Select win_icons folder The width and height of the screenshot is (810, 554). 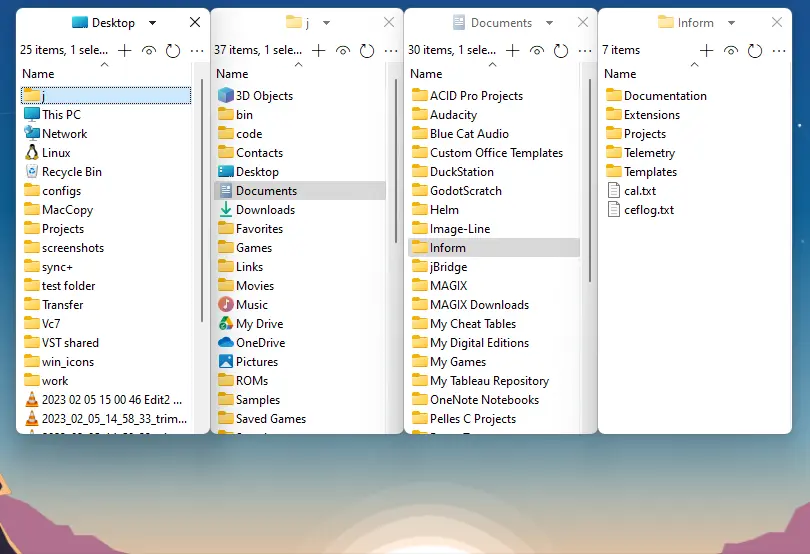click(59, 362)
